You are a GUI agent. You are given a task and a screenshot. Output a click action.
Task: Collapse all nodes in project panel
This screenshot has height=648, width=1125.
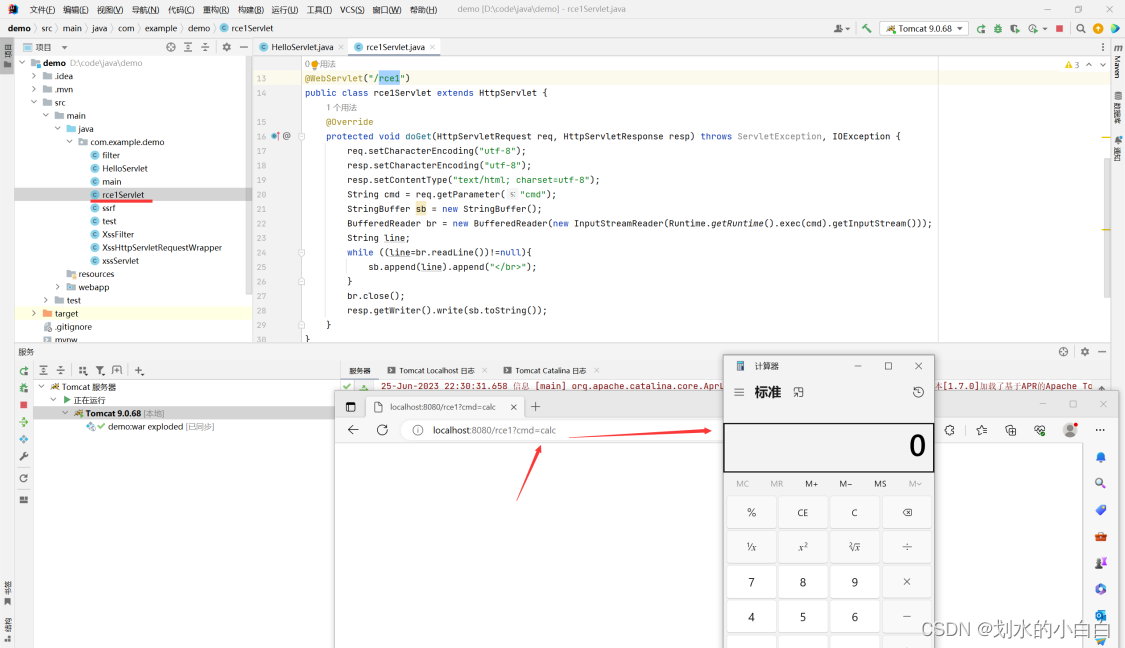tap(205, 47)
